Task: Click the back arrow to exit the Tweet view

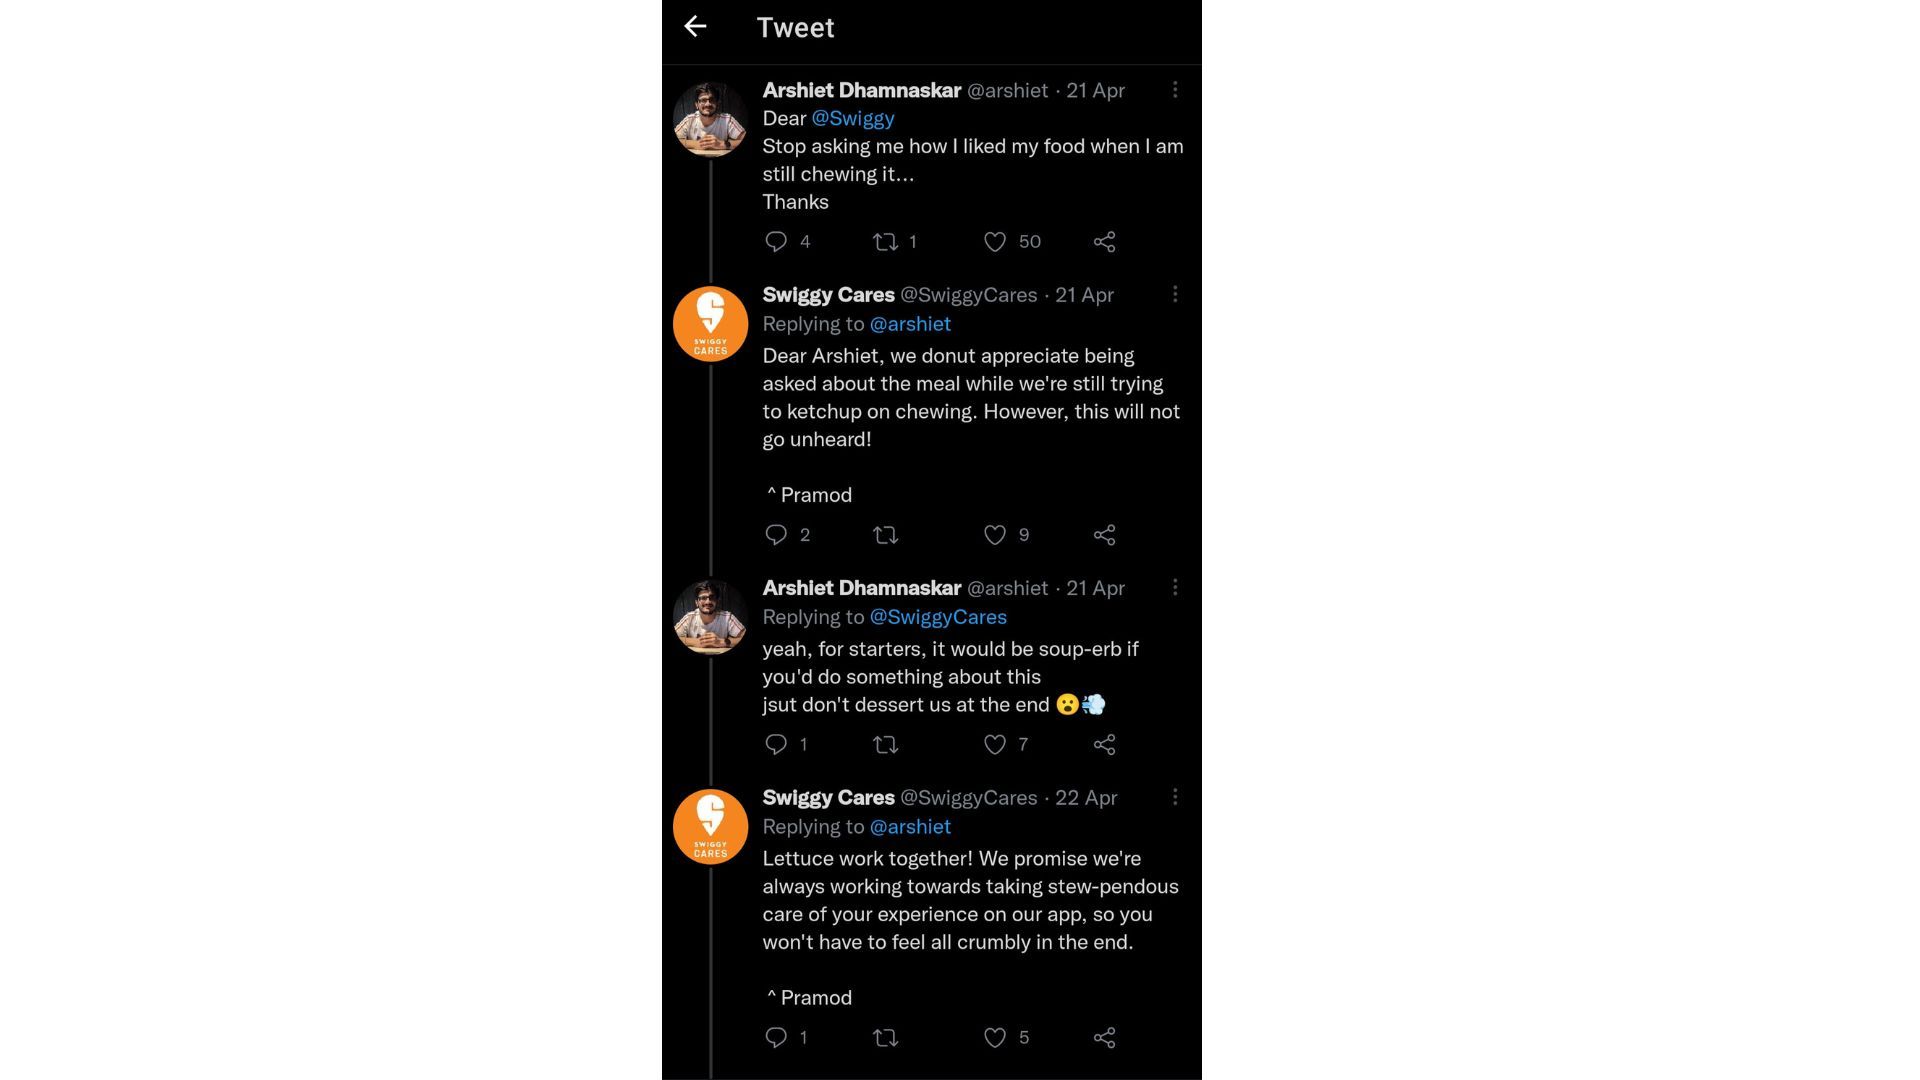Action: pos(697,27)
